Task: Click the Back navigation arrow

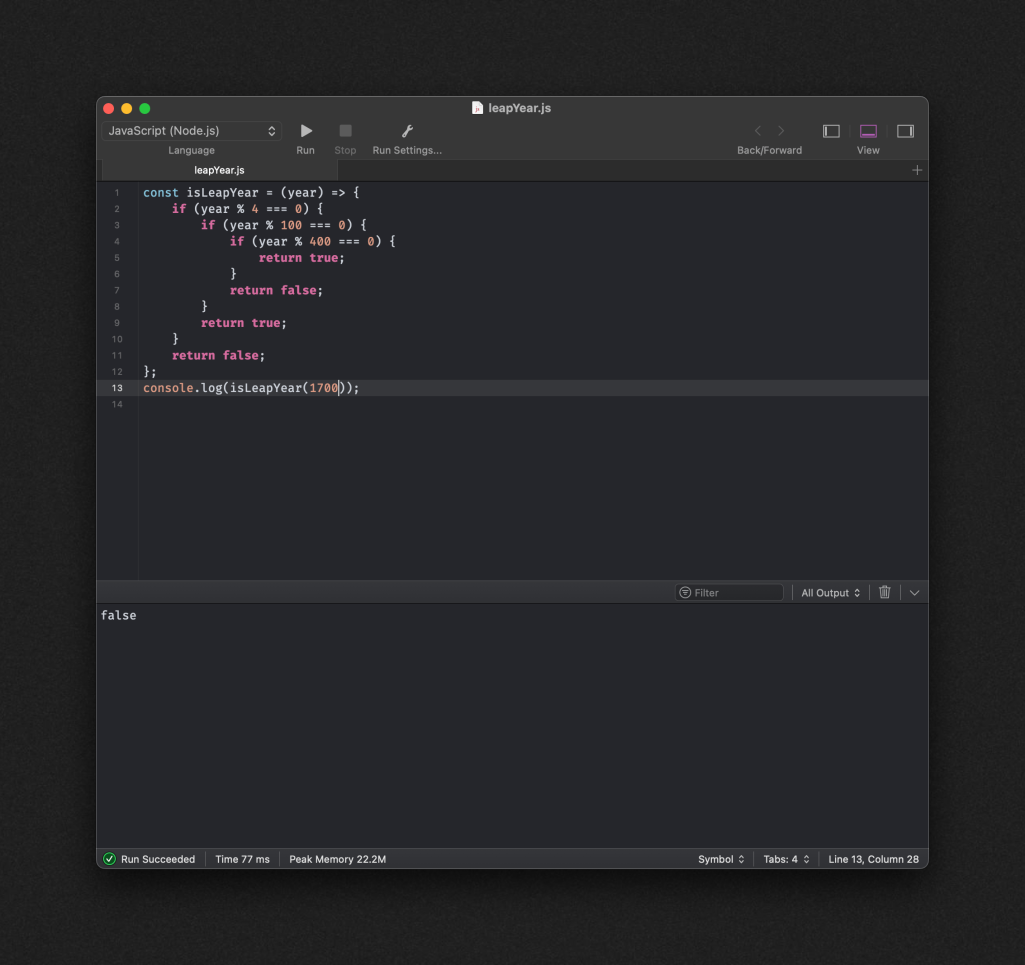Action: click(x=757, y=130)
